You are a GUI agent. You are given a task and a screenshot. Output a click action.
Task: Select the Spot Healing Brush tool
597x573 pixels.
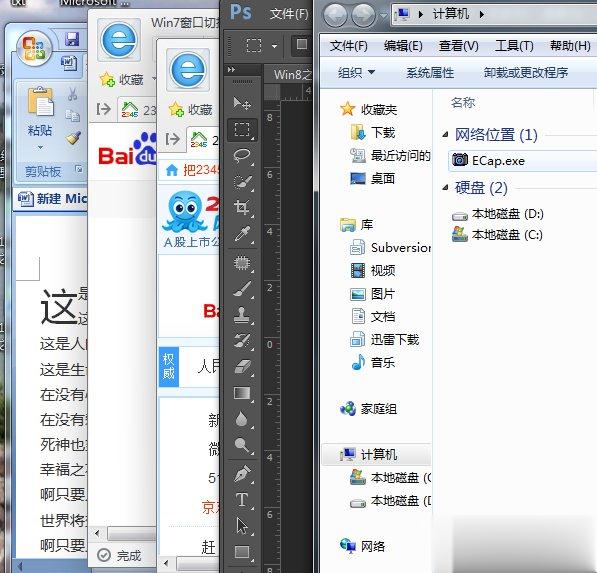coord(242,263)
